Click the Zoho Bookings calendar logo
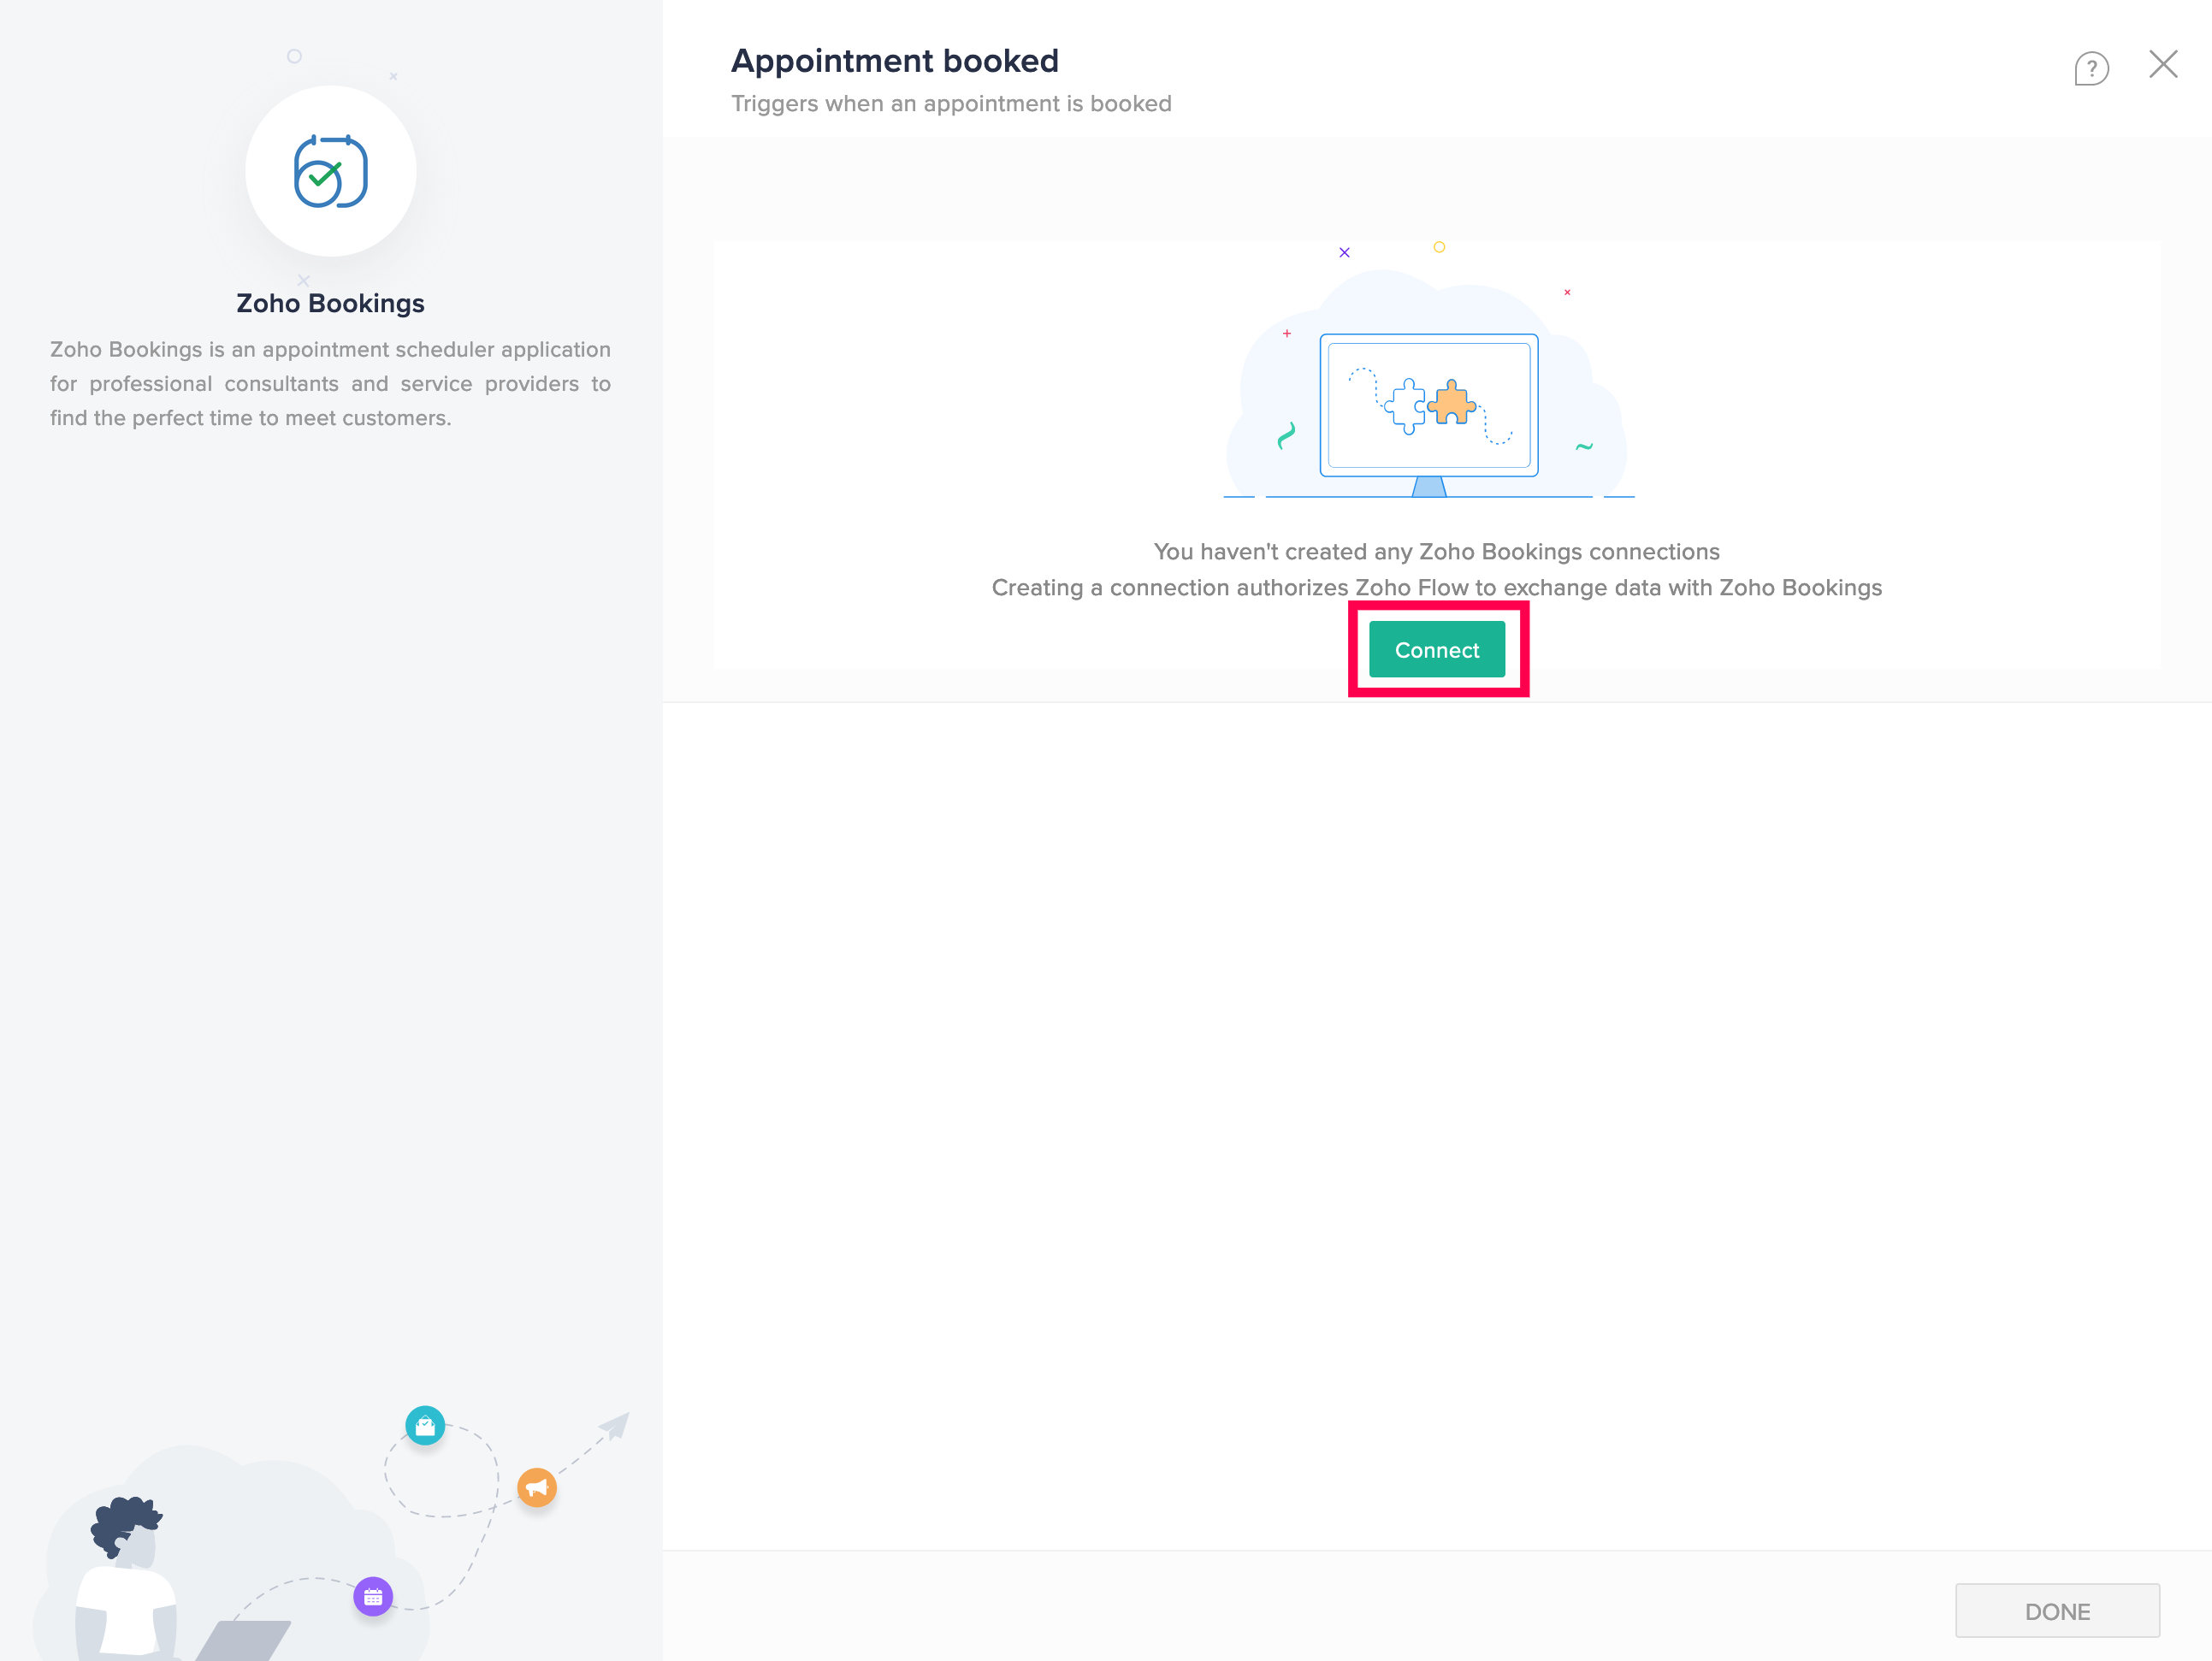Screen dimensions: 2212x1661 coord(330,171)
